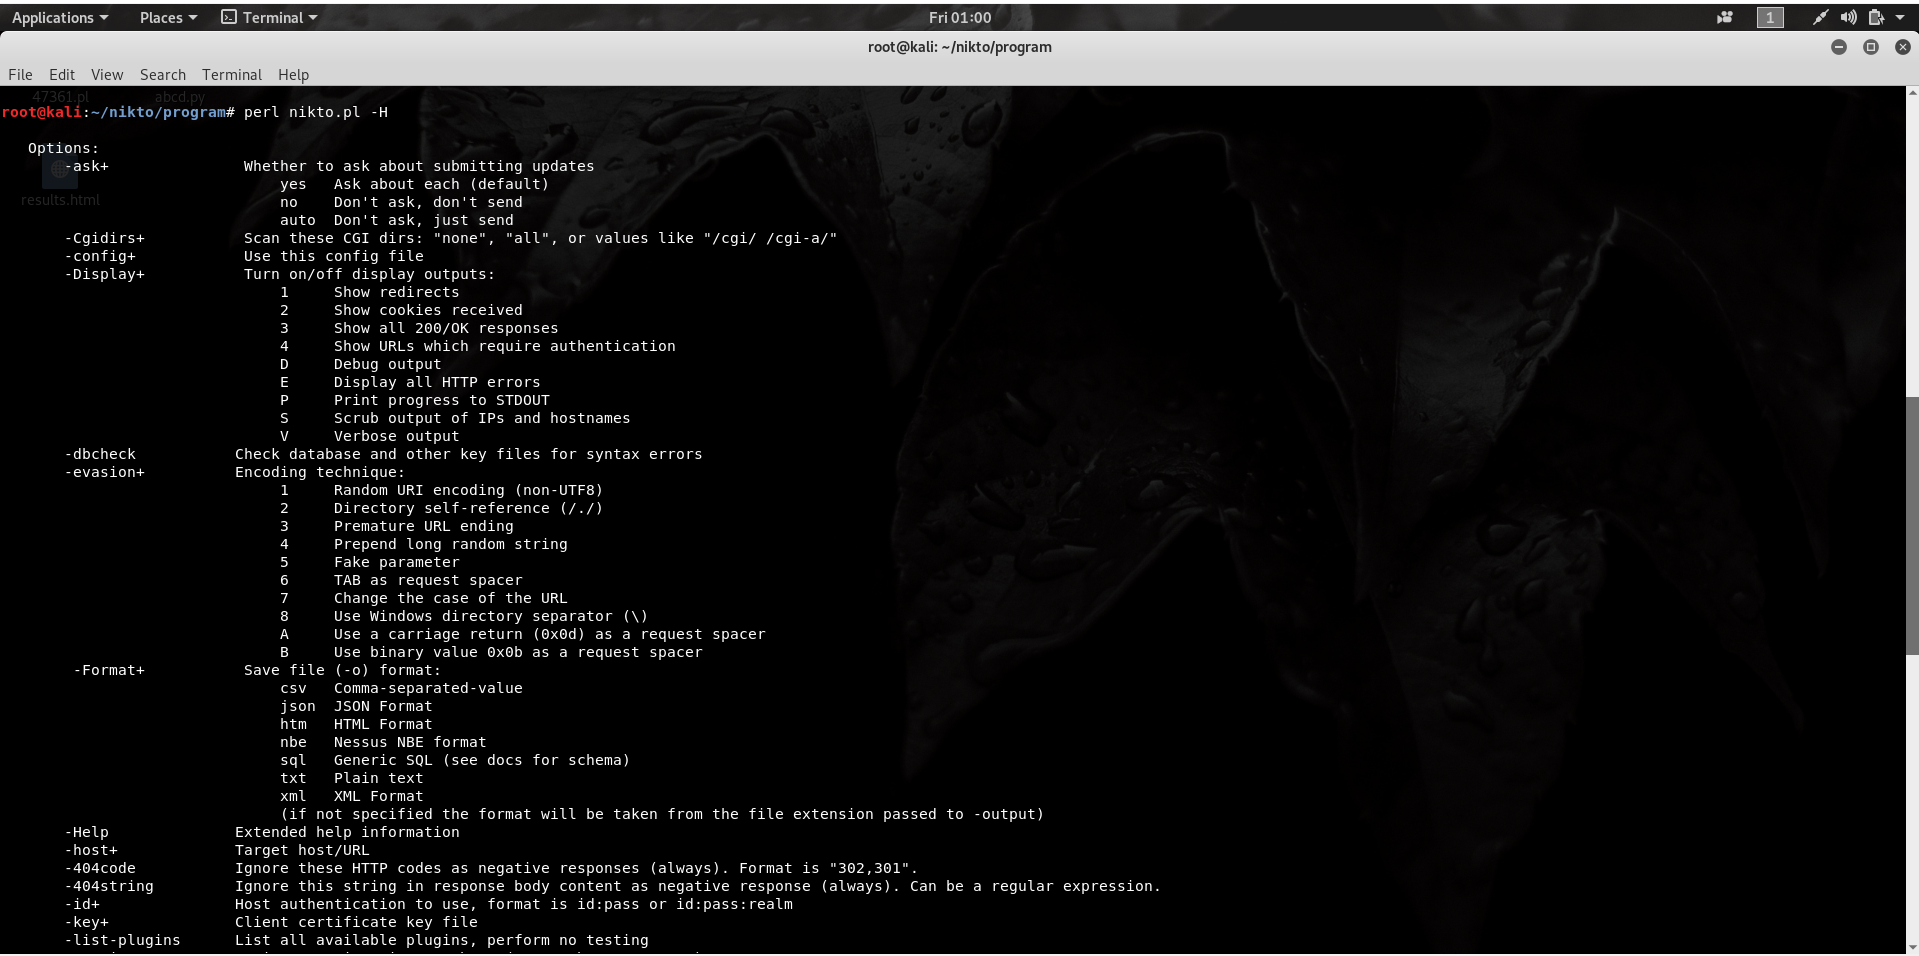Open the Help menu
Image resolution: width=1919 pixels, height=956 pixels.
(x=293, y=74)
